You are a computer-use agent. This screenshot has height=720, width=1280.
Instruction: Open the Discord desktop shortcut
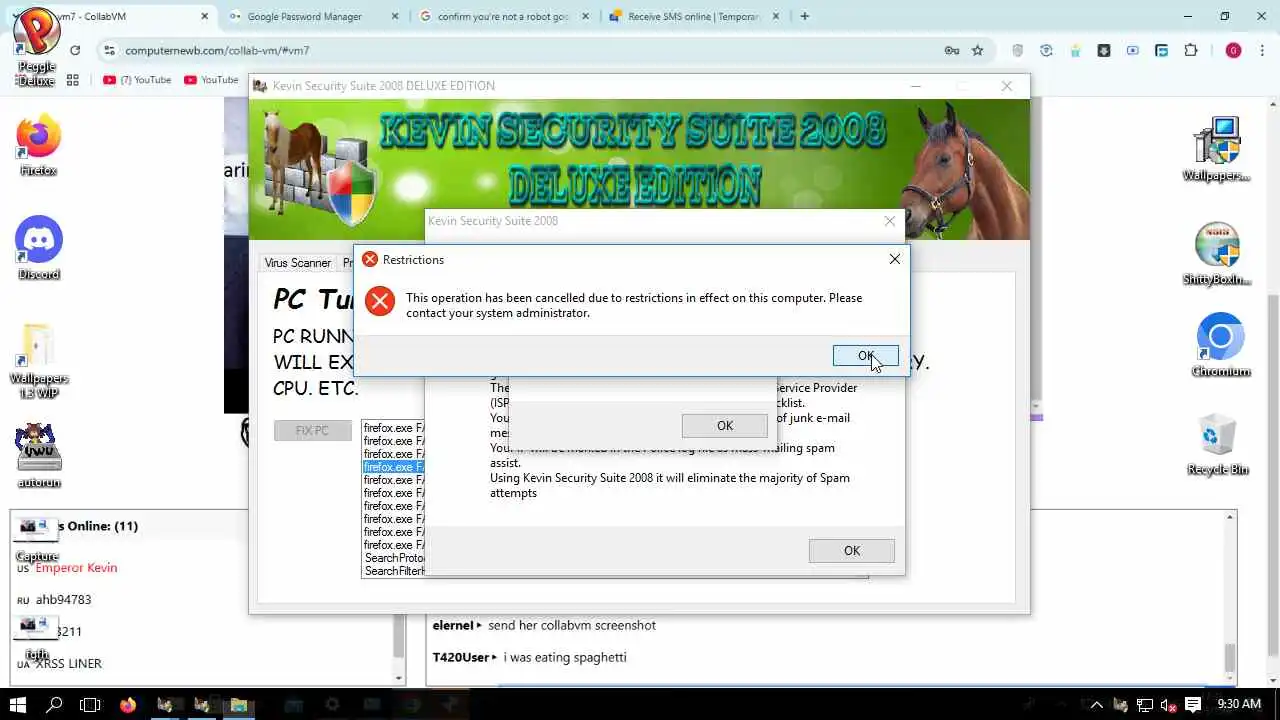point(39,248)
